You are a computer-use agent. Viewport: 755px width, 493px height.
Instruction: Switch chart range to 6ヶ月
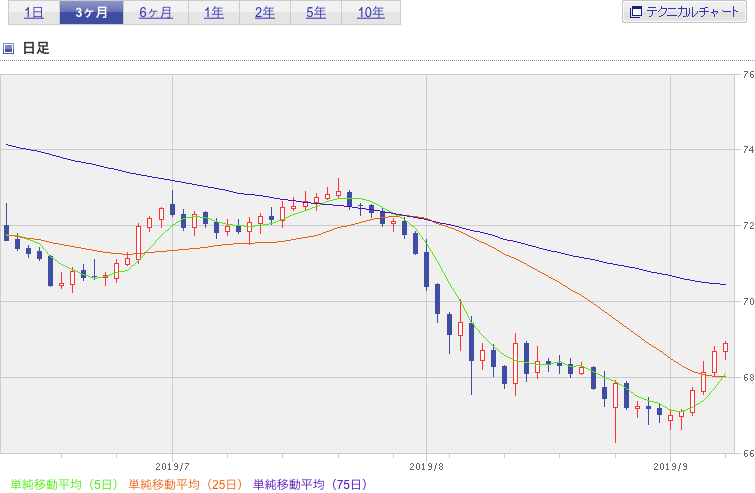(x=156, y=13)
